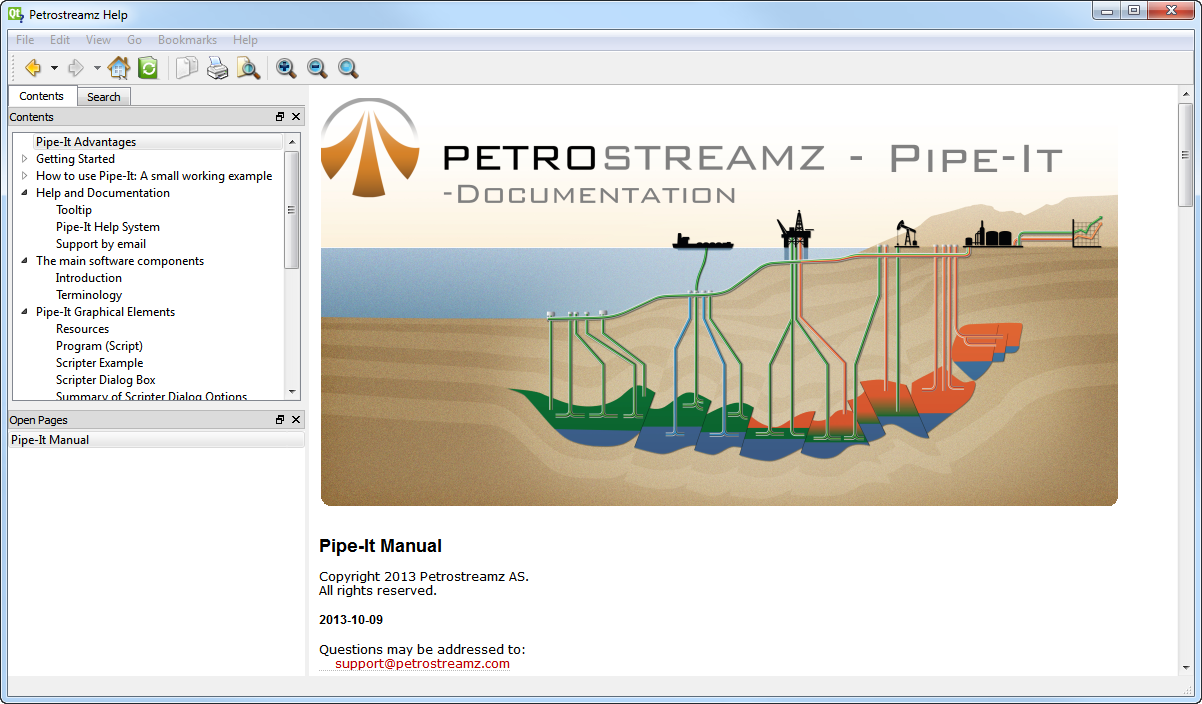Open the Bookmarks menu

187,40
